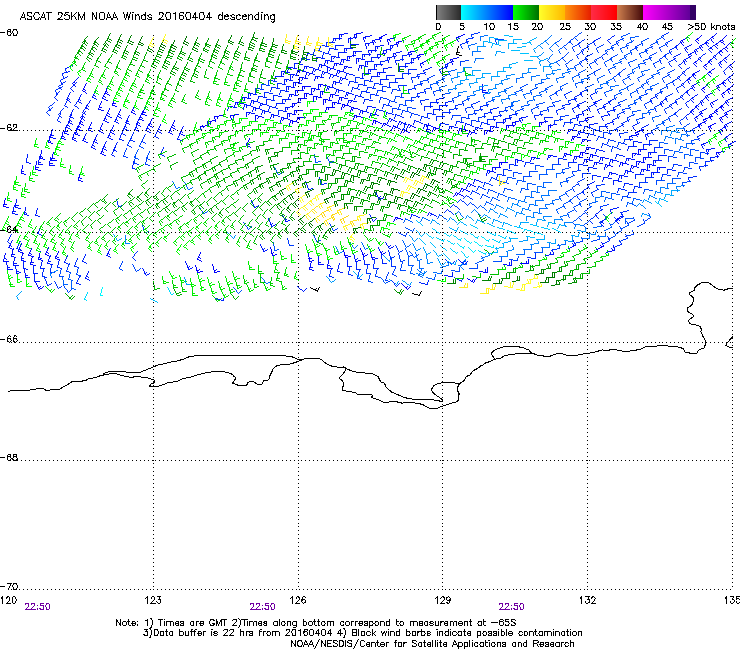Click the '-70' latitude axis label
This screenshot has height=650, width=740.
[9, 587]
